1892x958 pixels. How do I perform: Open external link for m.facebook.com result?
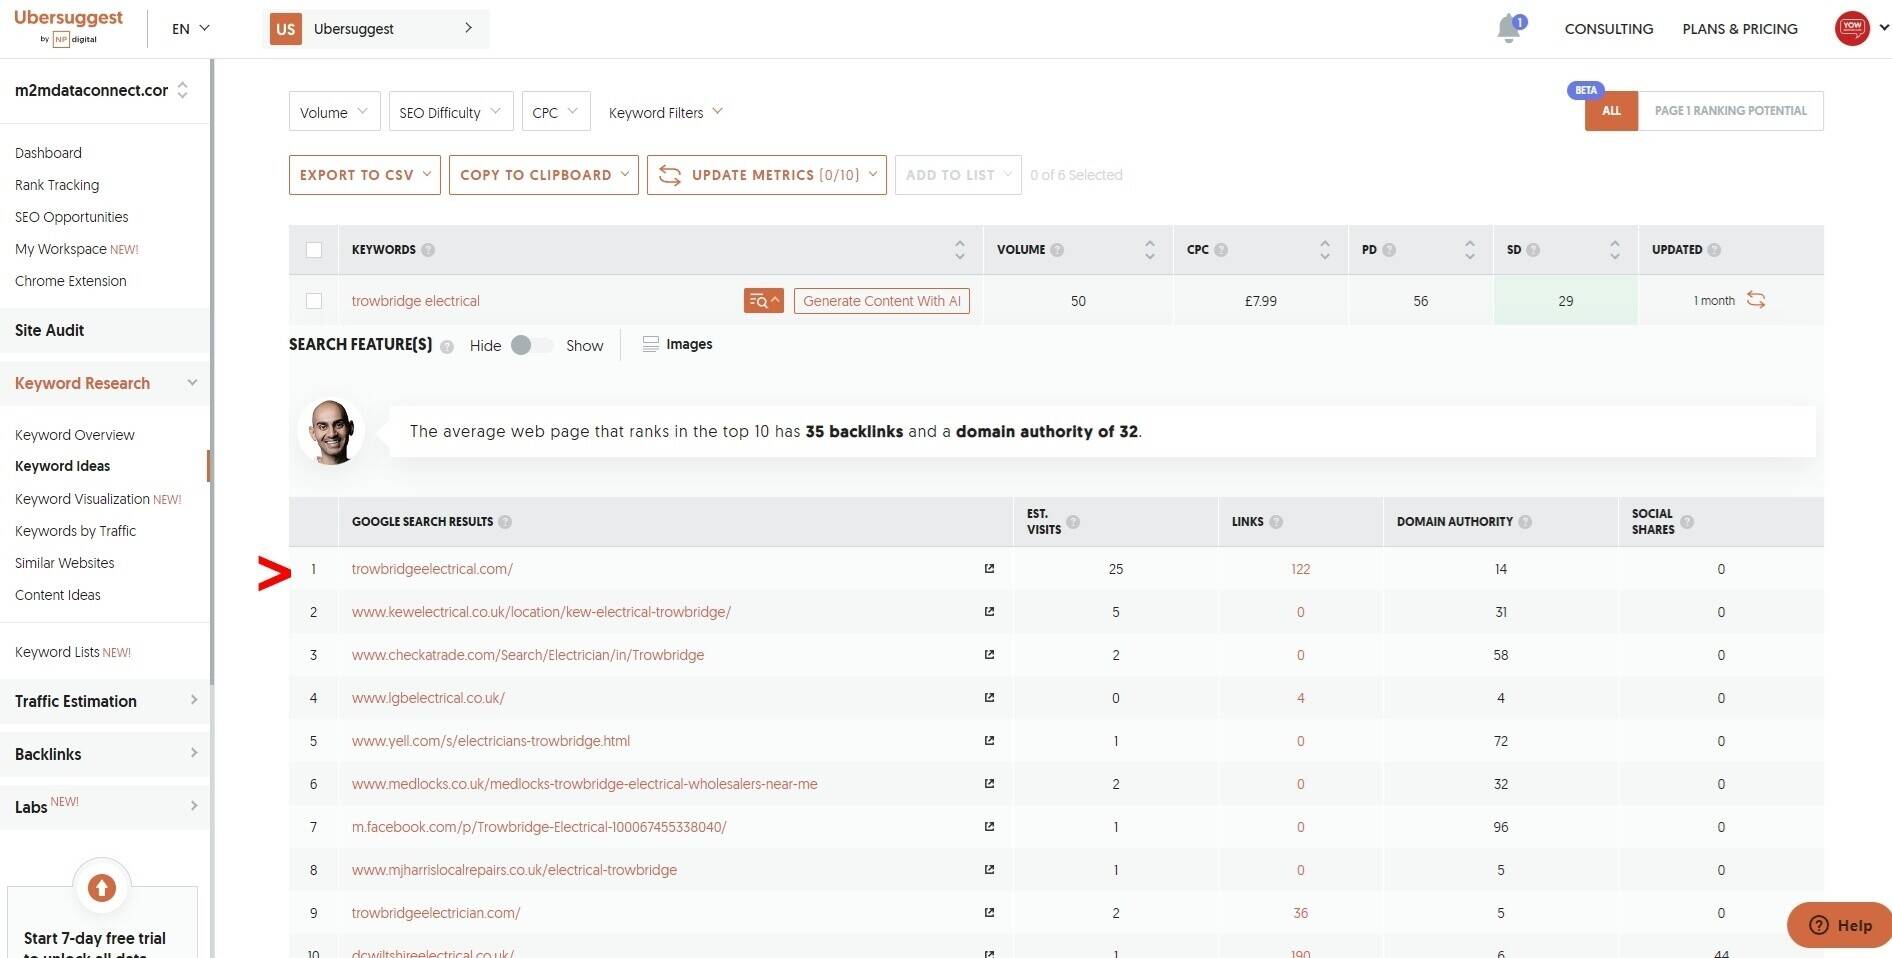pyautogui.click(x=989, y=827)
